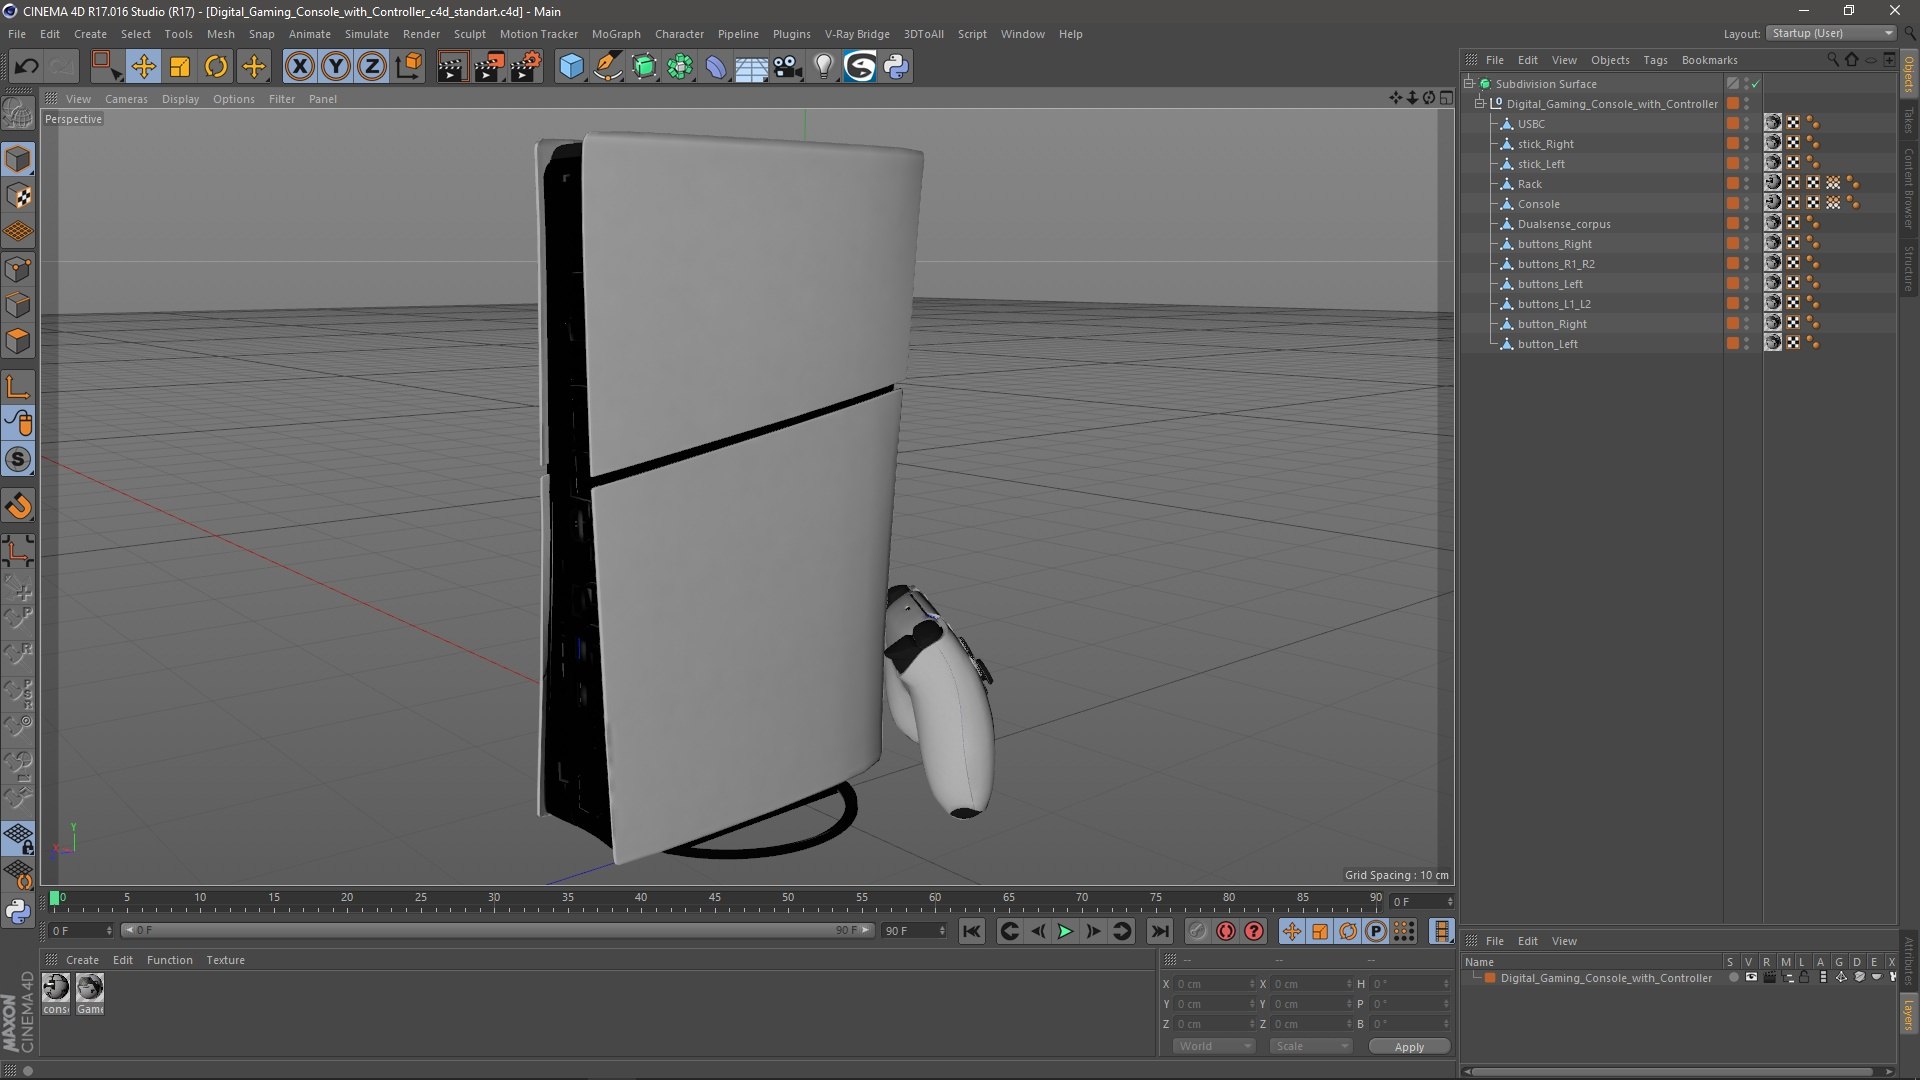This screenshot has width=1920, height=1080.
Task: Toggle the Subdivision Surface enable checkmark
Action: [1756, 84]
